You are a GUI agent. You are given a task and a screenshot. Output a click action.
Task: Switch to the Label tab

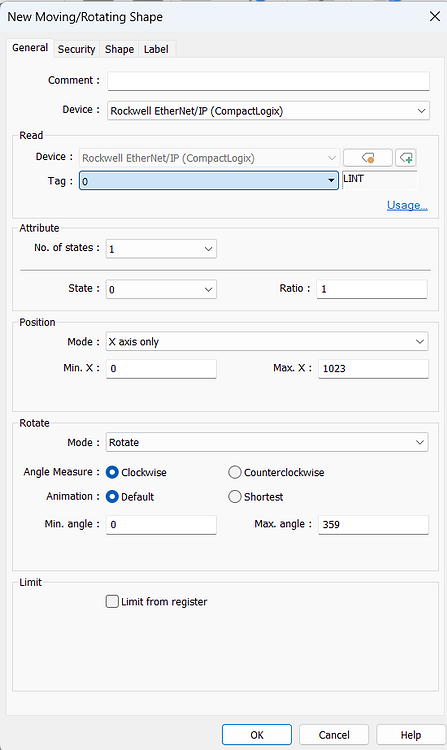(x=156, y=49)
